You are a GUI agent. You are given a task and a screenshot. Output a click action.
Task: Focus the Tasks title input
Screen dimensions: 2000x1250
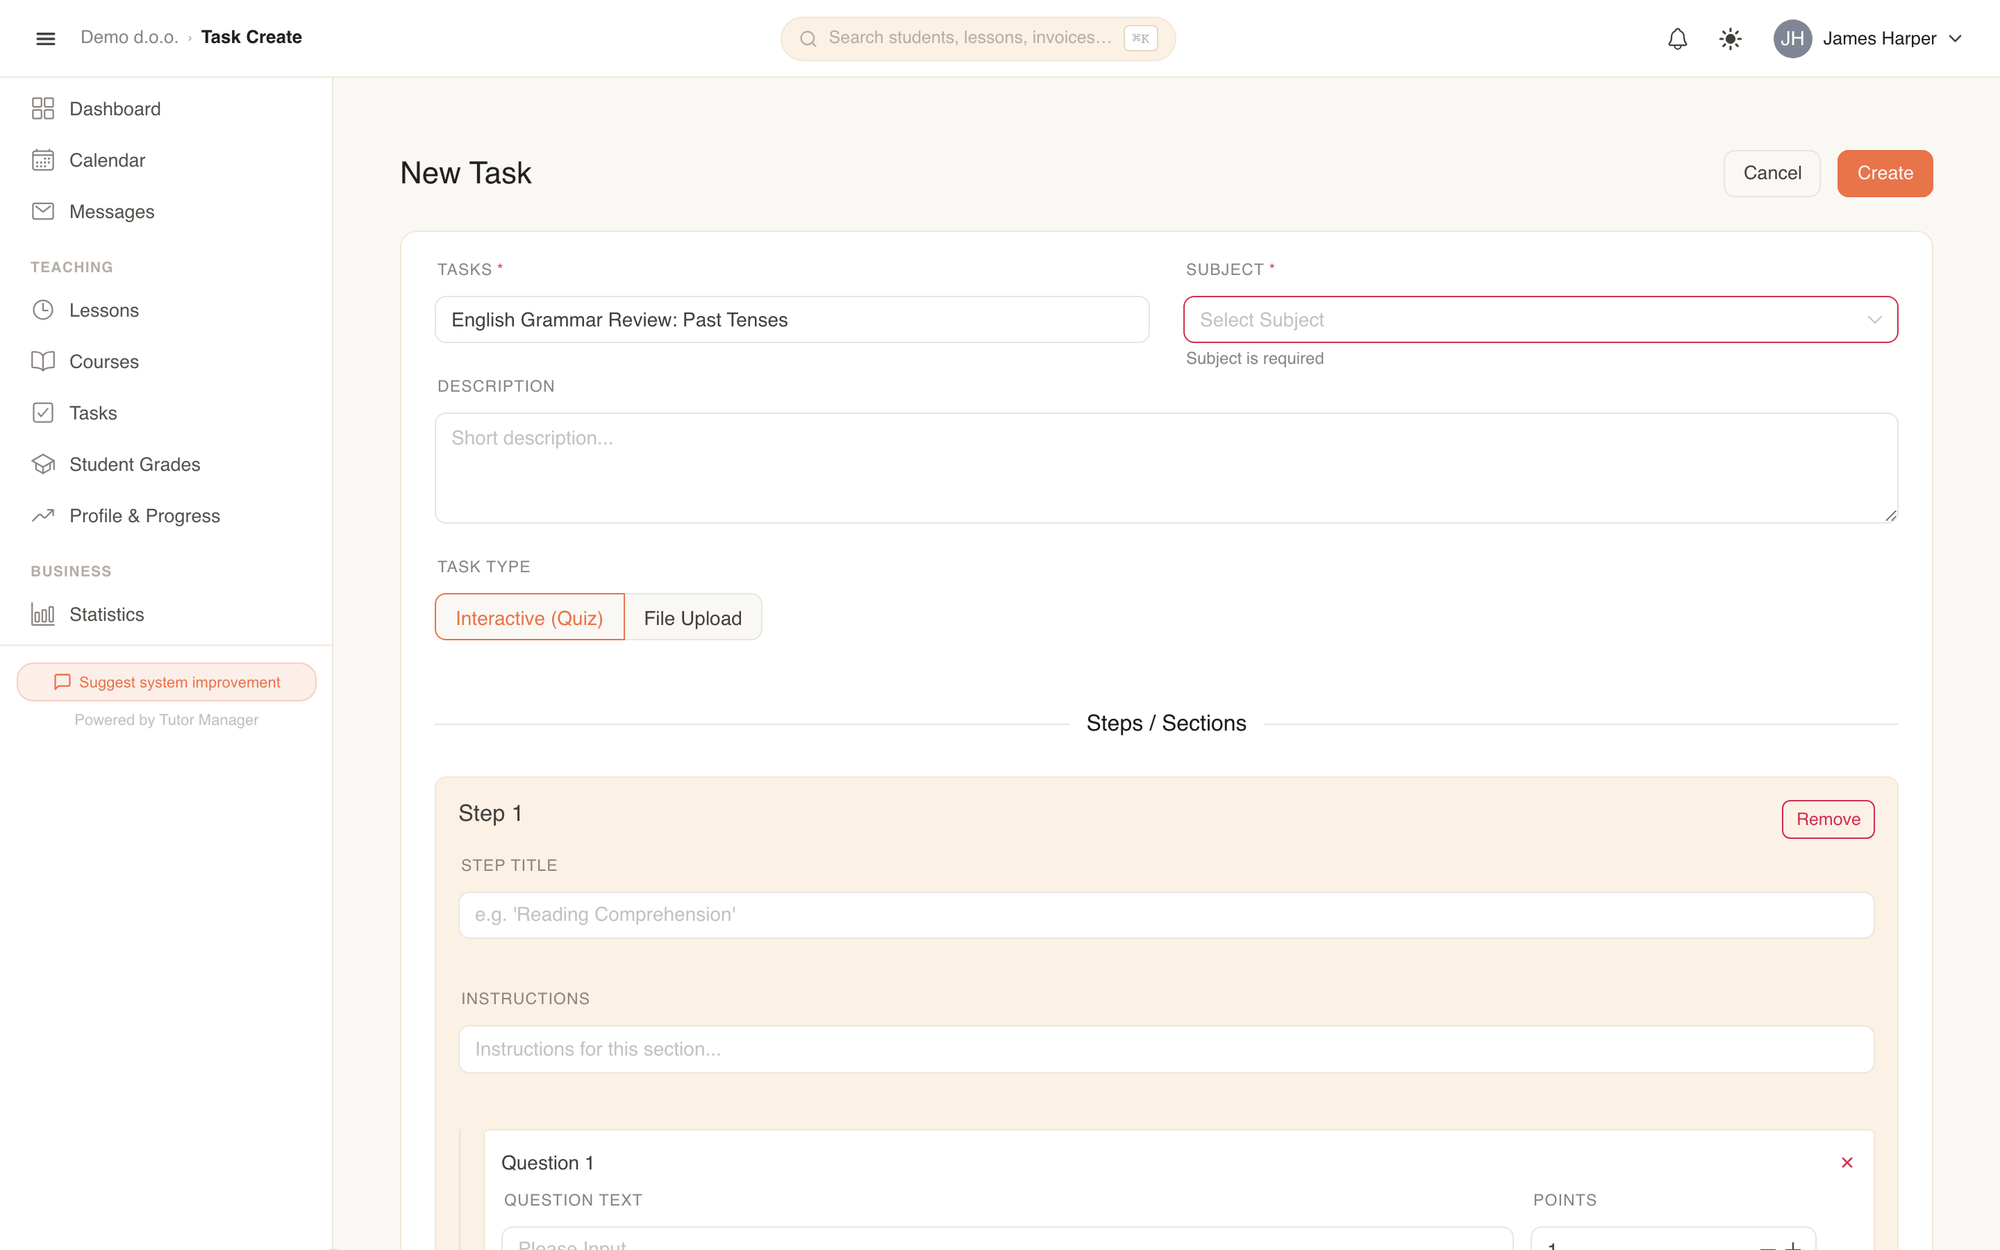click(x=792, y=320)
